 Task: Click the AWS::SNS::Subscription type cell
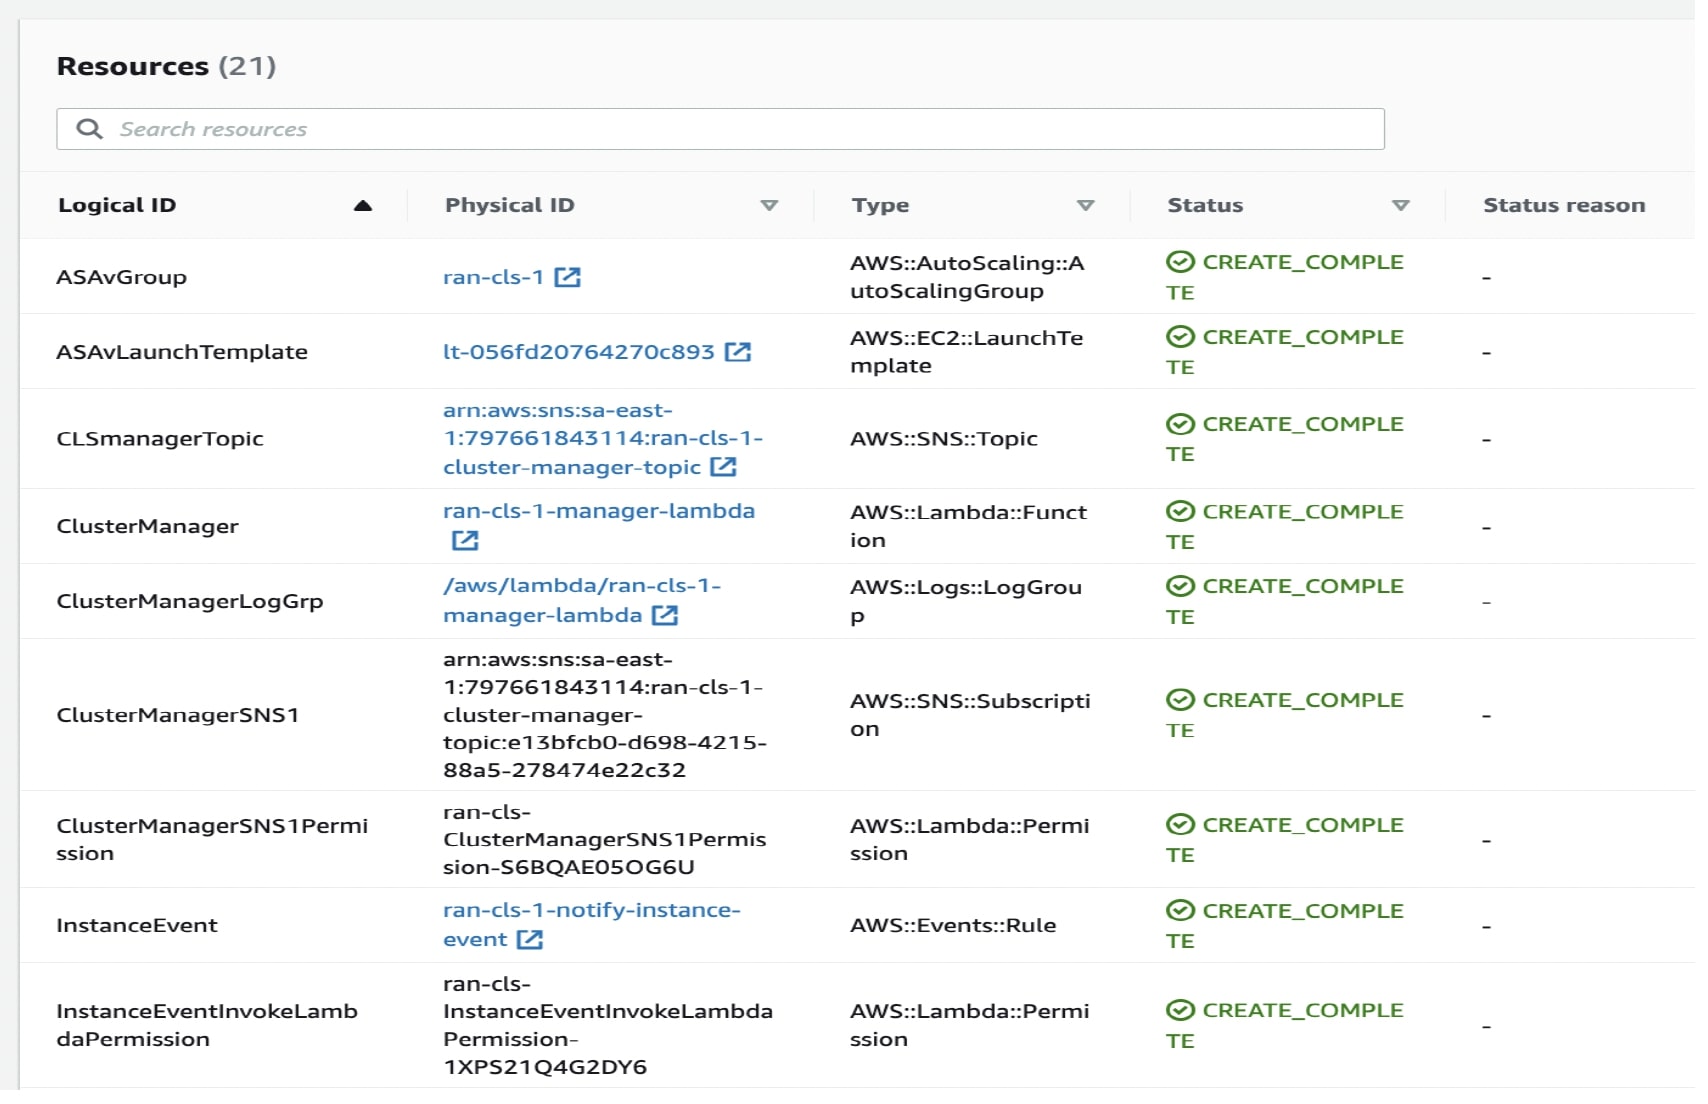[970, 715]
